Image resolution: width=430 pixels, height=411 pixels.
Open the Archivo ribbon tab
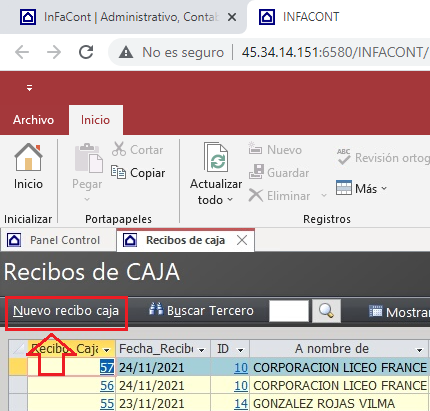tap(33, 120)
